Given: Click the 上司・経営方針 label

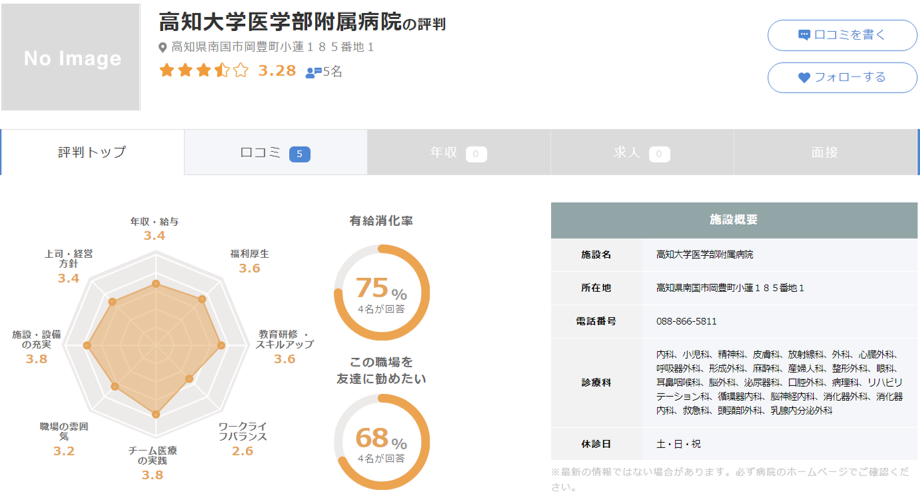Looking at the screenshot, I should click(69, 259).
